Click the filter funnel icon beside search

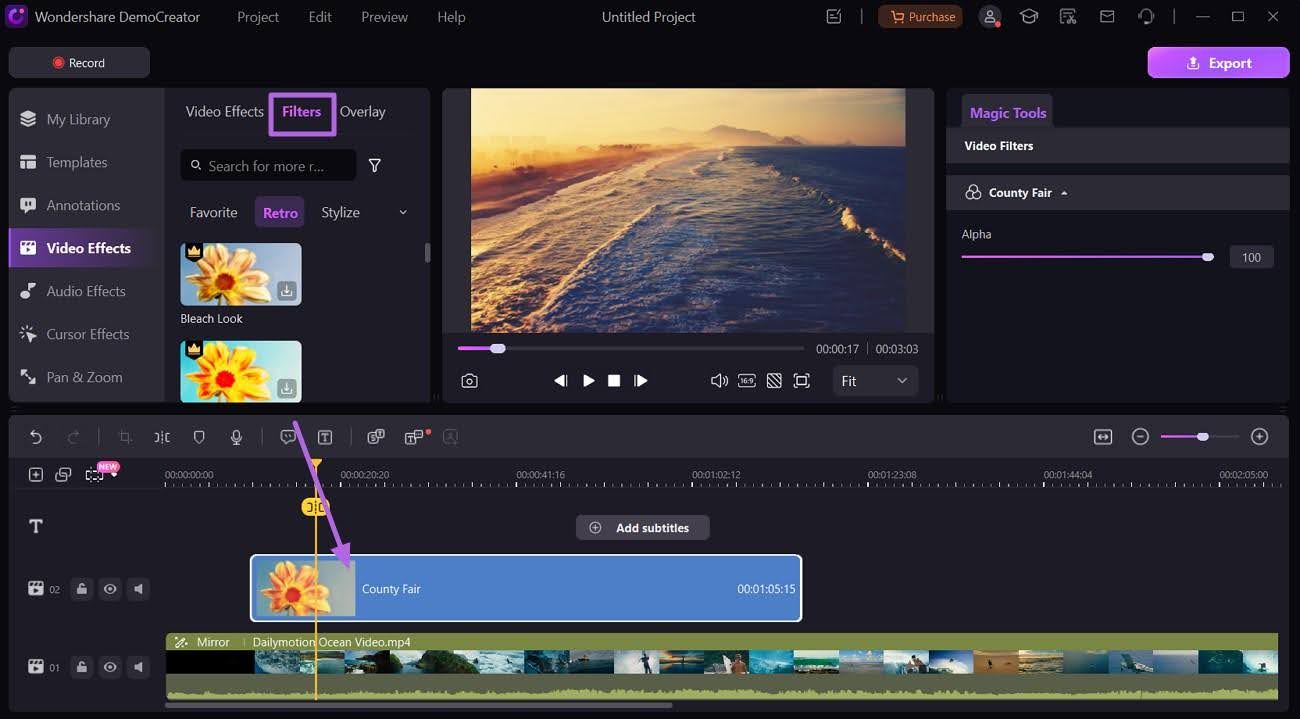tap(375, 166)
